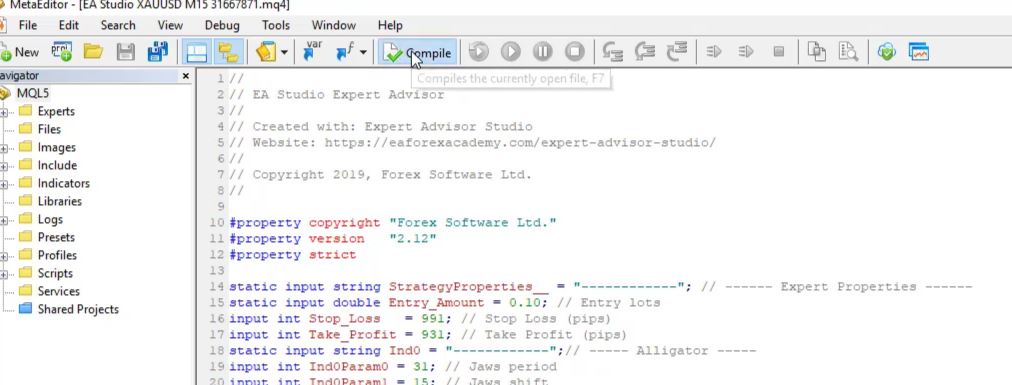Expand the Experts folder in Navigator
Screen dimensions: 1012x385
(4, 112)
